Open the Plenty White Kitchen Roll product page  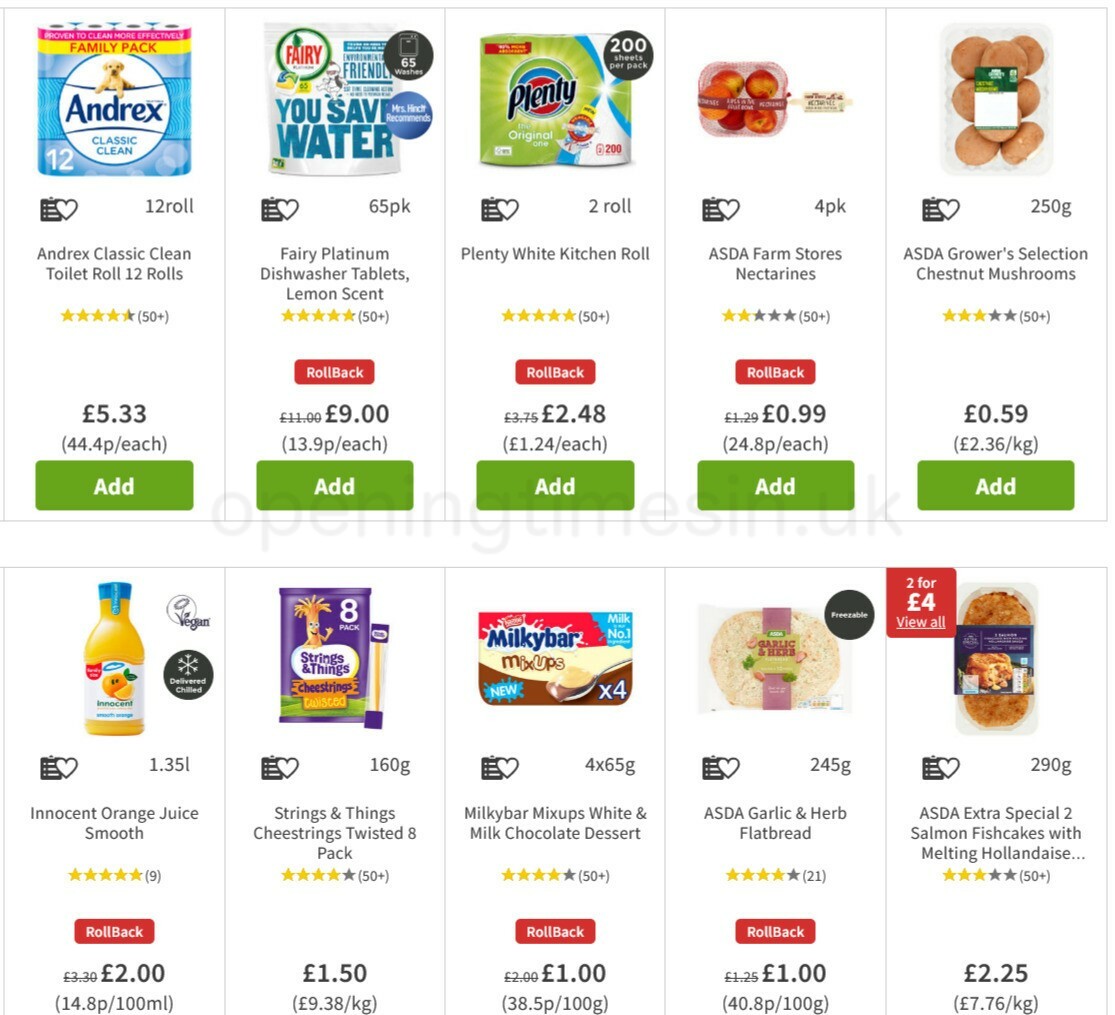point(555,254)
